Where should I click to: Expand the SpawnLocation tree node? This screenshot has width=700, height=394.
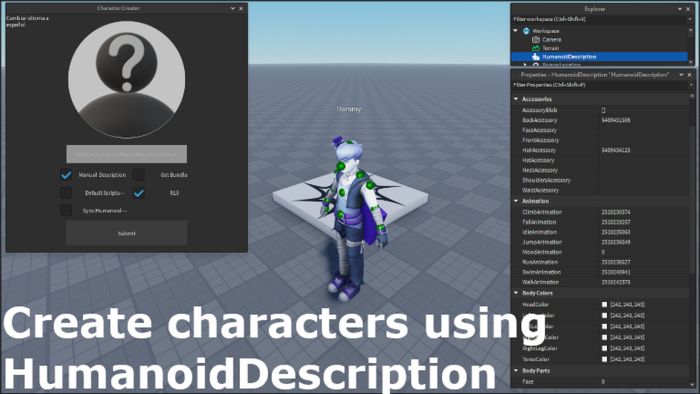525,65
